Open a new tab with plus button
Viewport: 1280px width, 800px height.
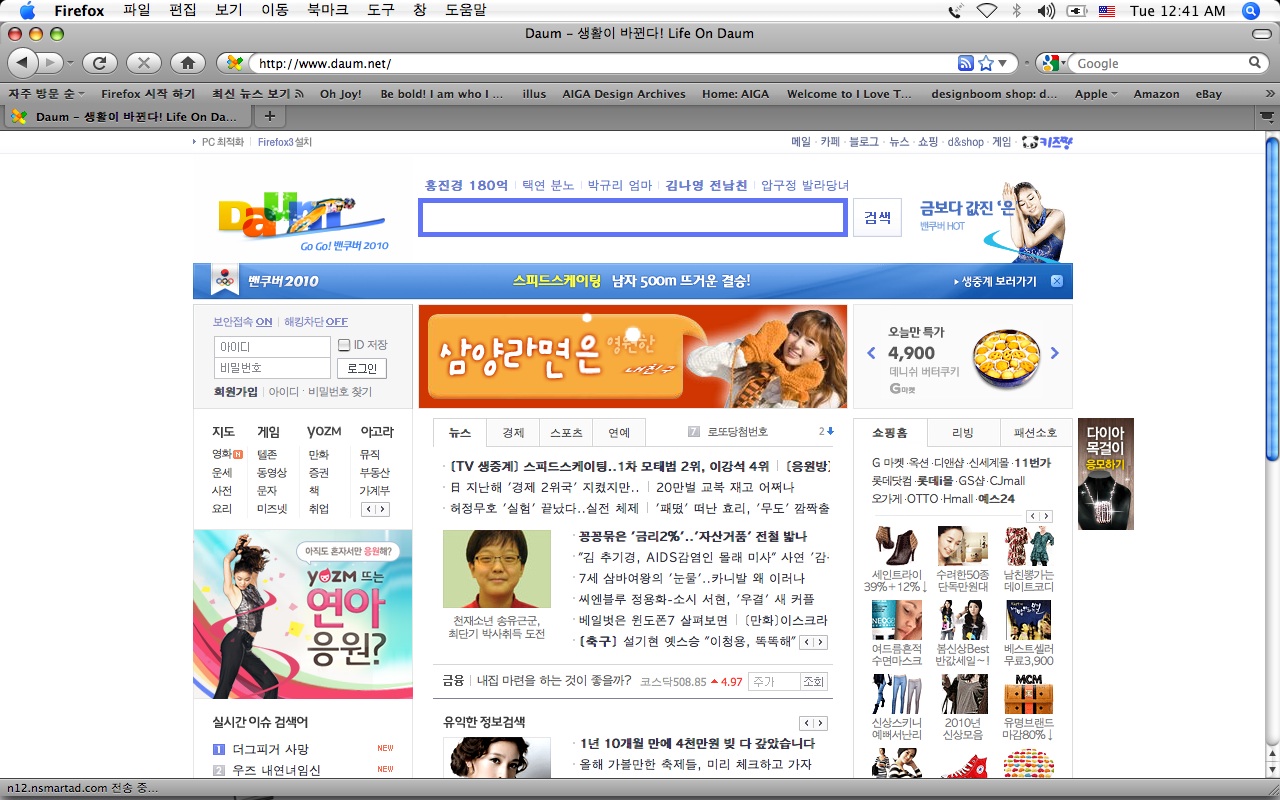269,116
